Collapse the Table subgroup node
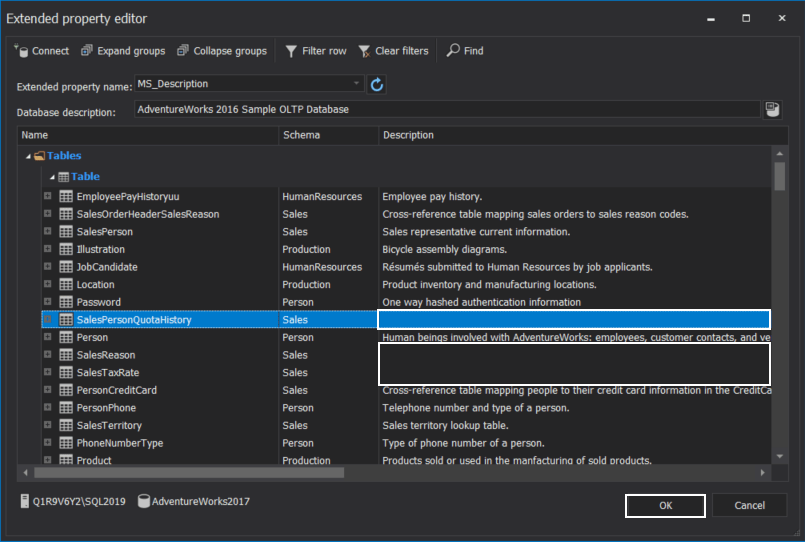805x542 pixels. (x=52, y=177)
